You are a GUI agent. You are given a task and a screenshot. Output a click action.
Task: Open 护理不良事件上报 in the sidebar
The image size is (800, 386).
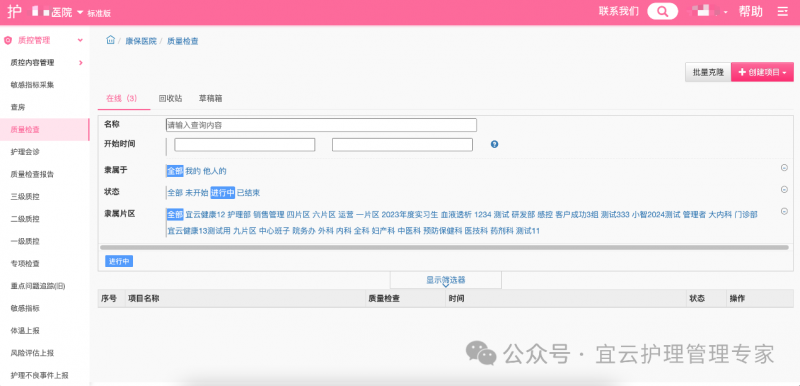click(x=39, y=375)
